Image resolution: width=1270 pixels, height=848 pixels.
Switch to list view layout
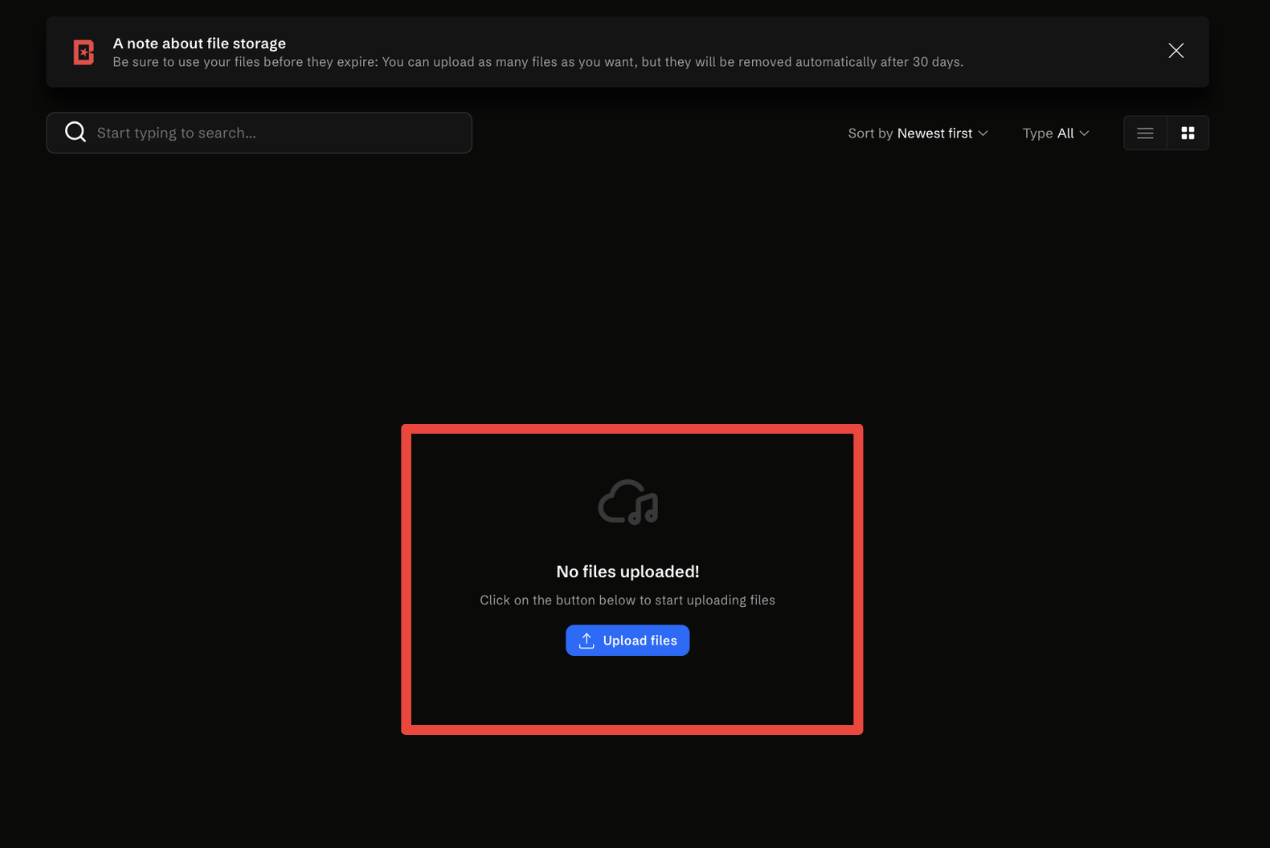1145,133
